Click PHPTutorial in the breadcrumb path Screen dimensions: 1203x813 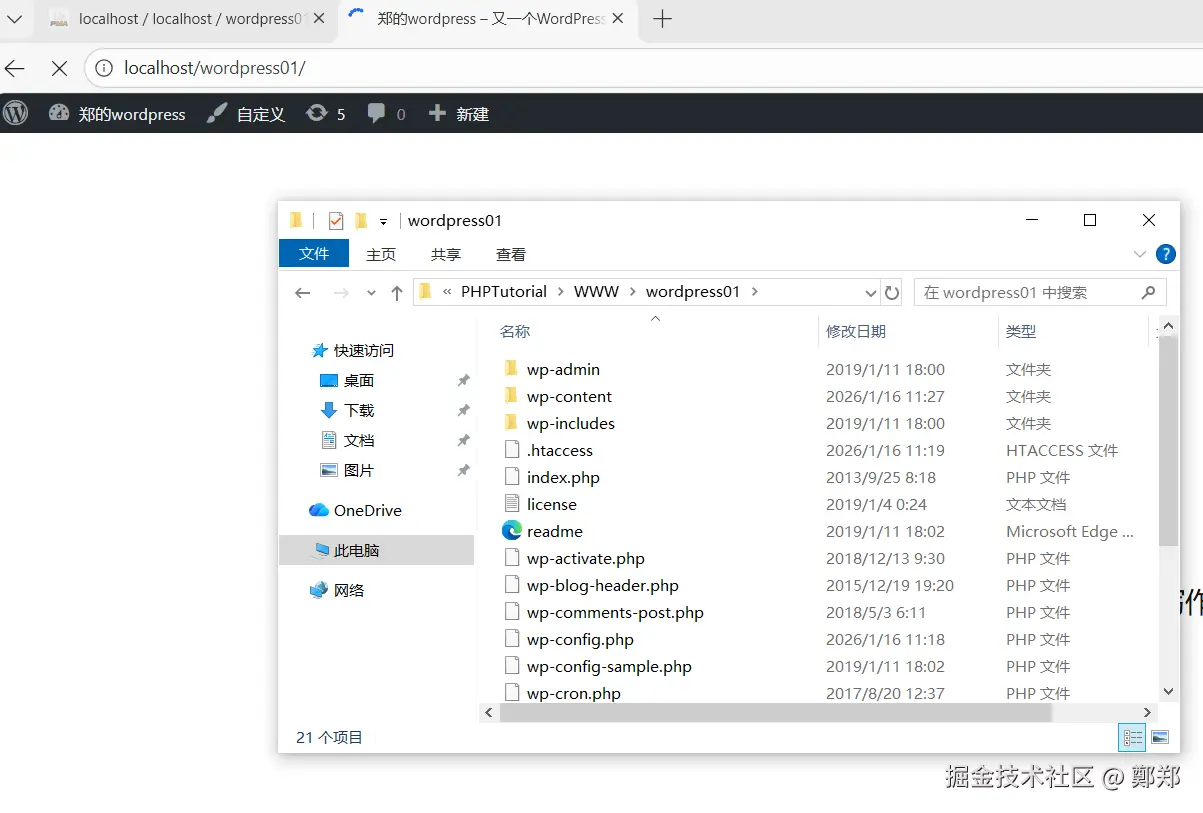click(x=504, y=292)
